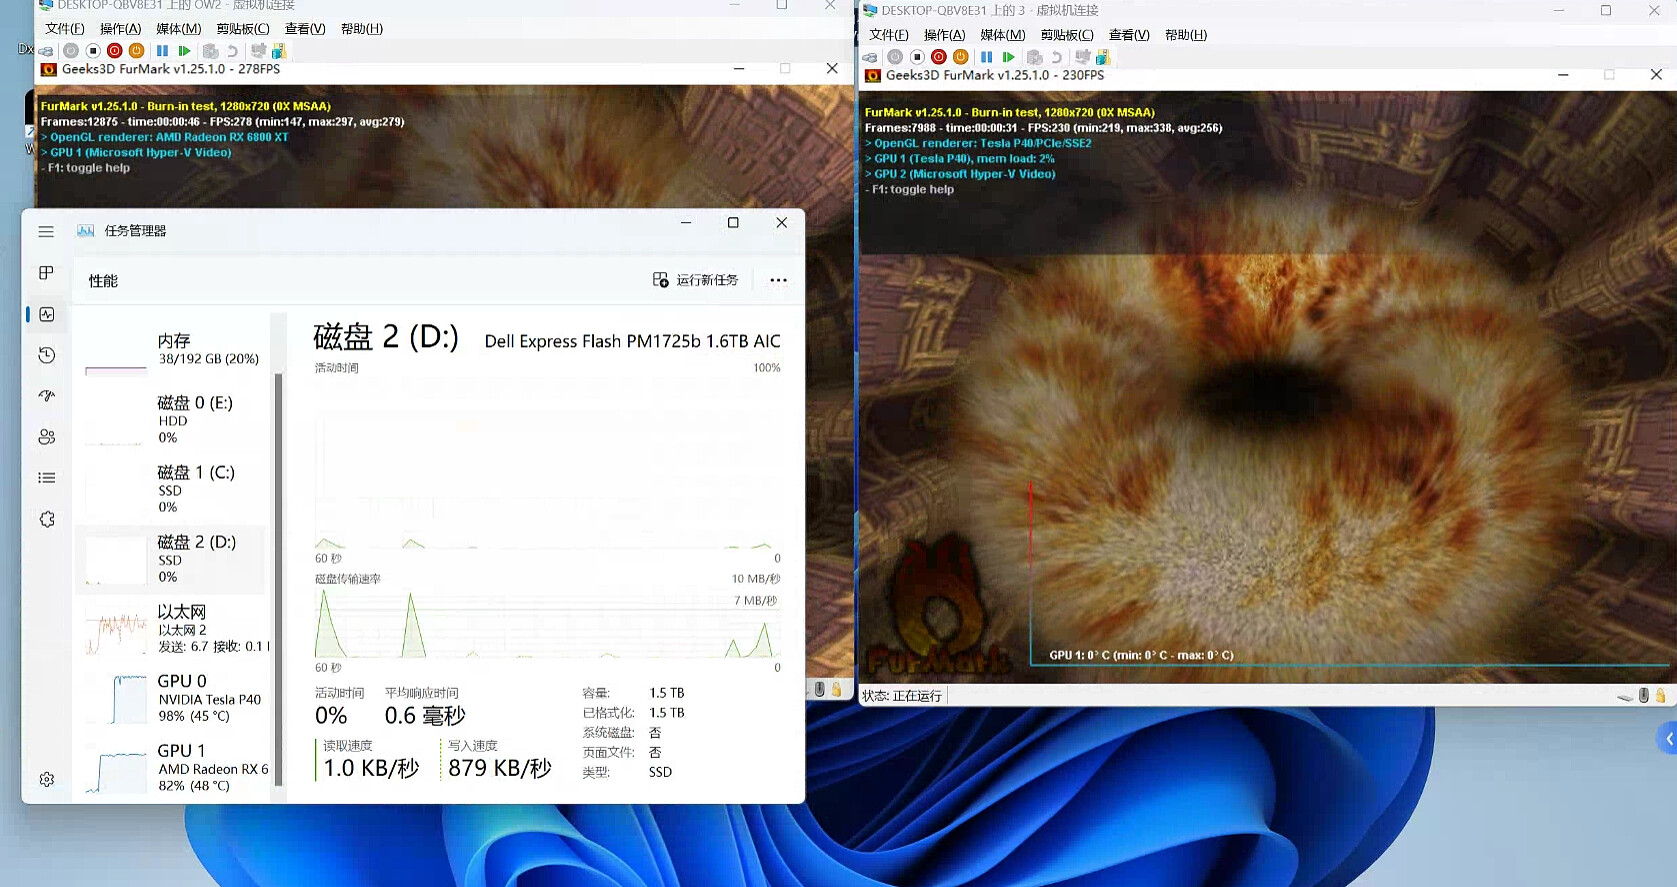Click Run new task button
Screen dimensions: 1677x887
[695, 280]
